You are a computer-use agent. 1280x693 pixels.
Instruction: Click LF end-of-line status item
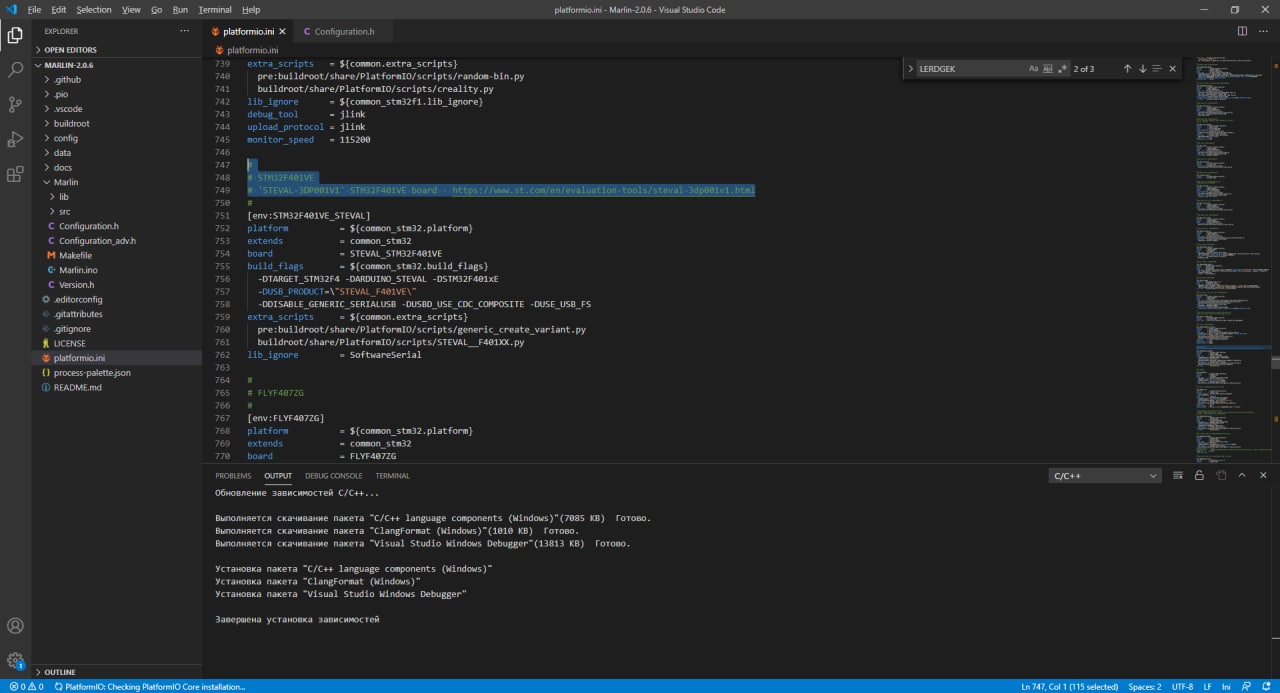click(1207, 686)
